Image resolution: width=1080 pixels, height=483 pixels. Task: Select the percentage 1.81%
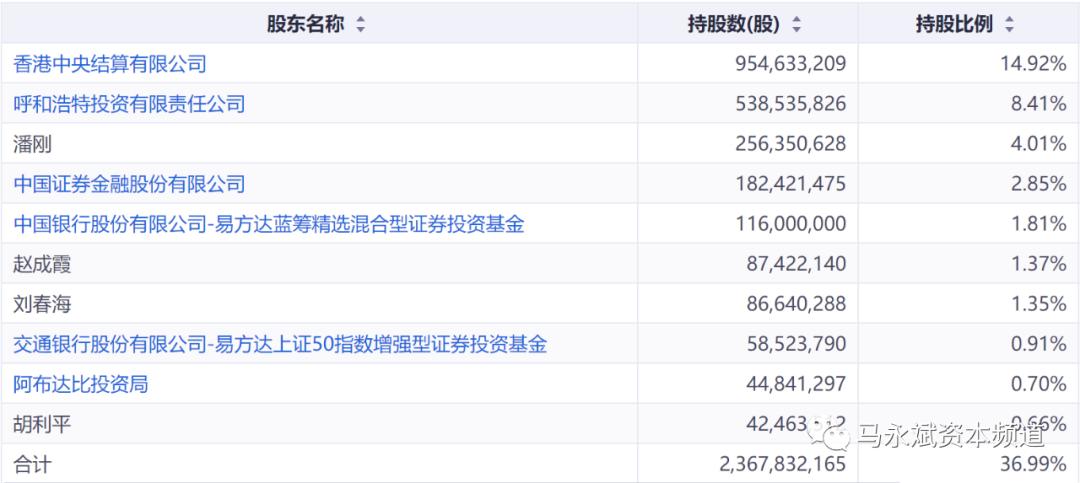coord(1037,224)
